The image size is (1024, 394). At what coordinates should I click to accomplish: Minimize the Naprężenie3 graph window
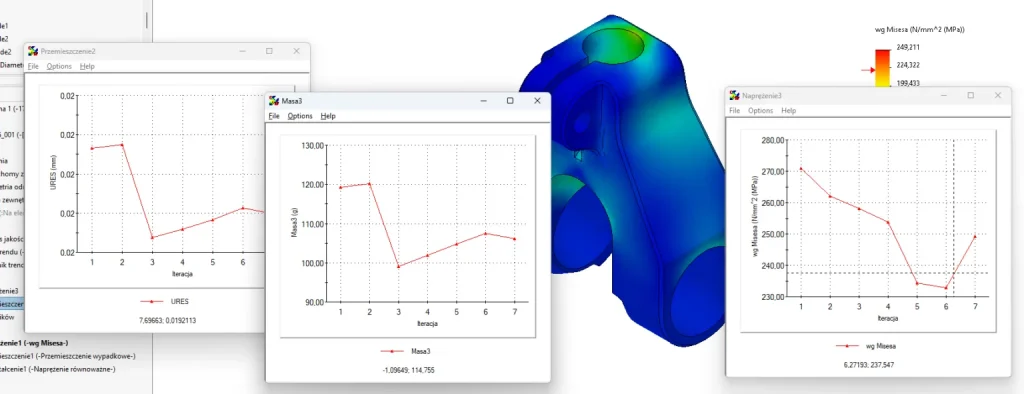(944, 95)
